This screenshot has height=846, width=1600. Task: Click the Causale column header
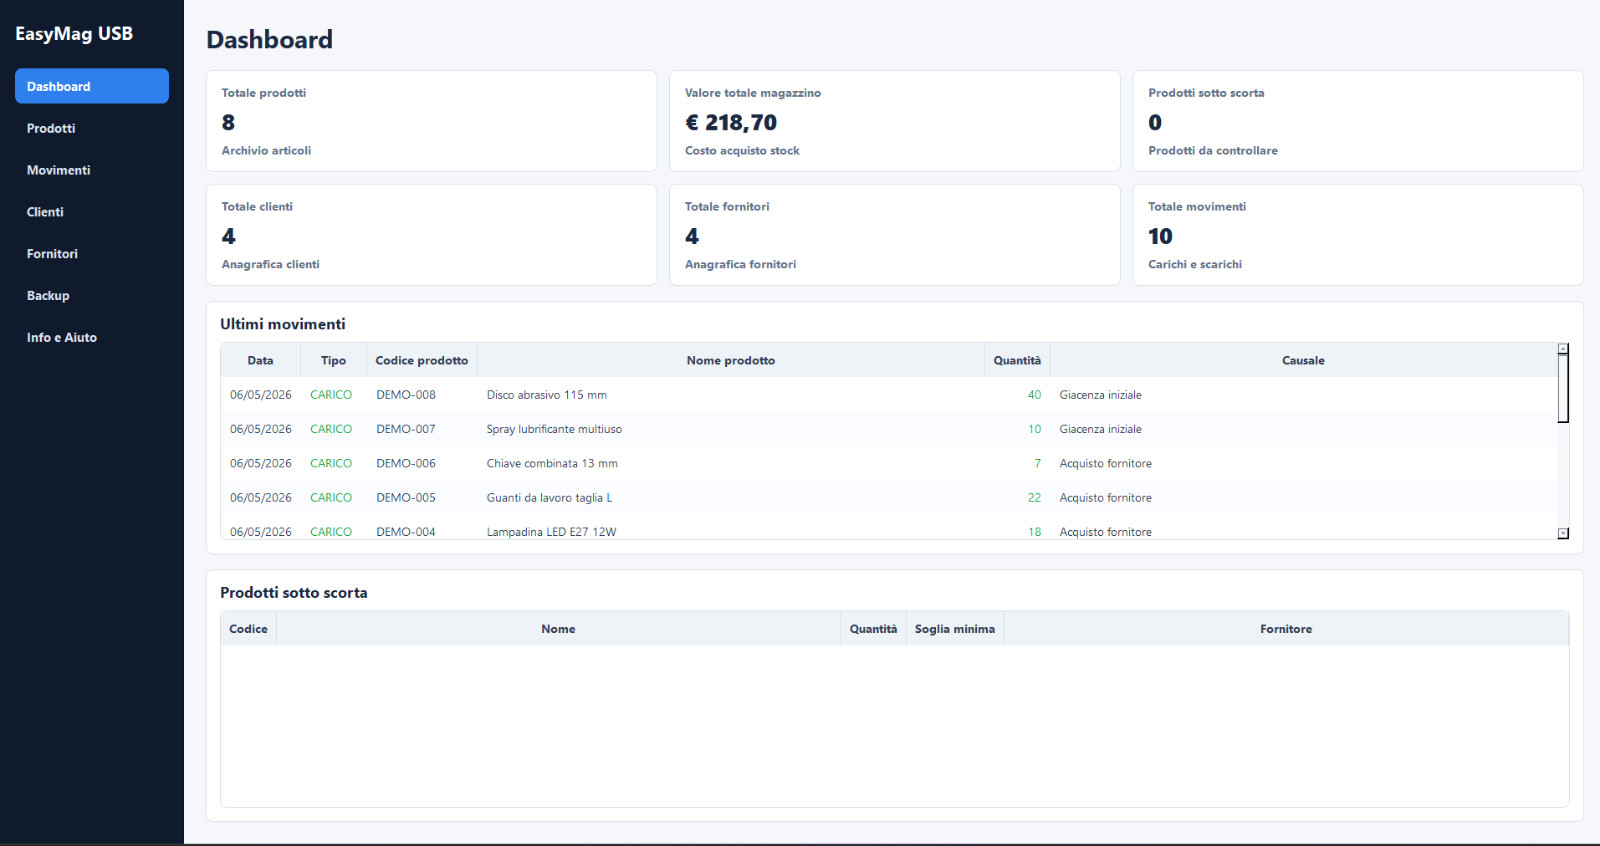tap(1303, 360)
